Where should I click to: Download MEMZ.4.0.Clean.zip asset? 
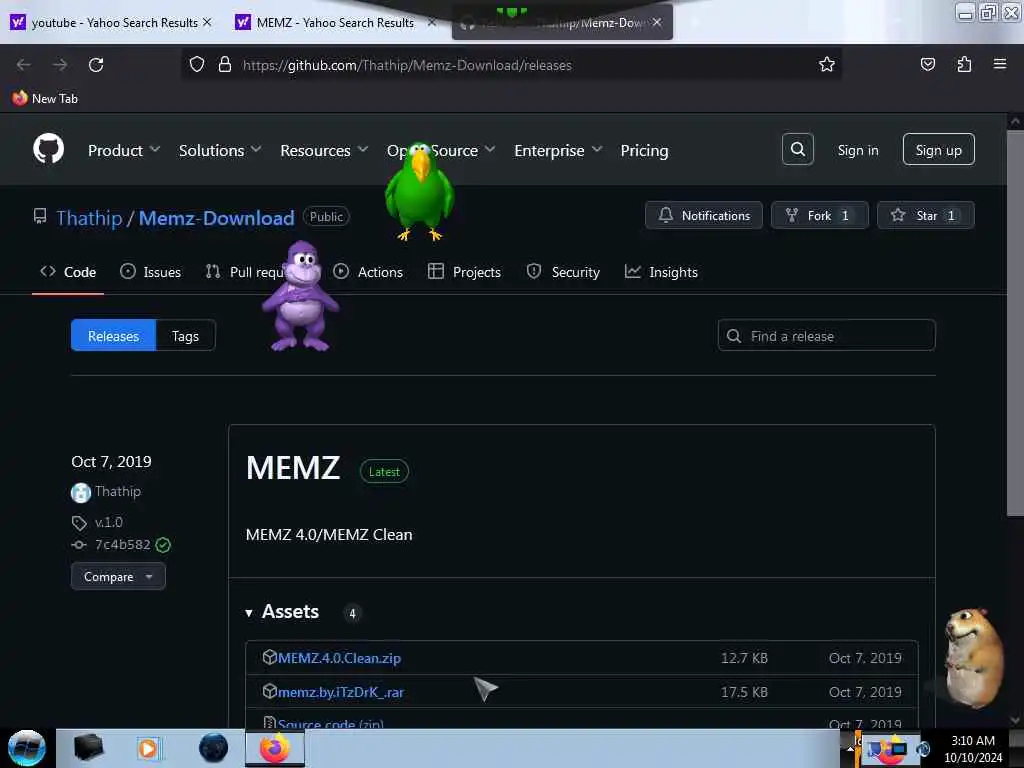click(x=339, y=658)
